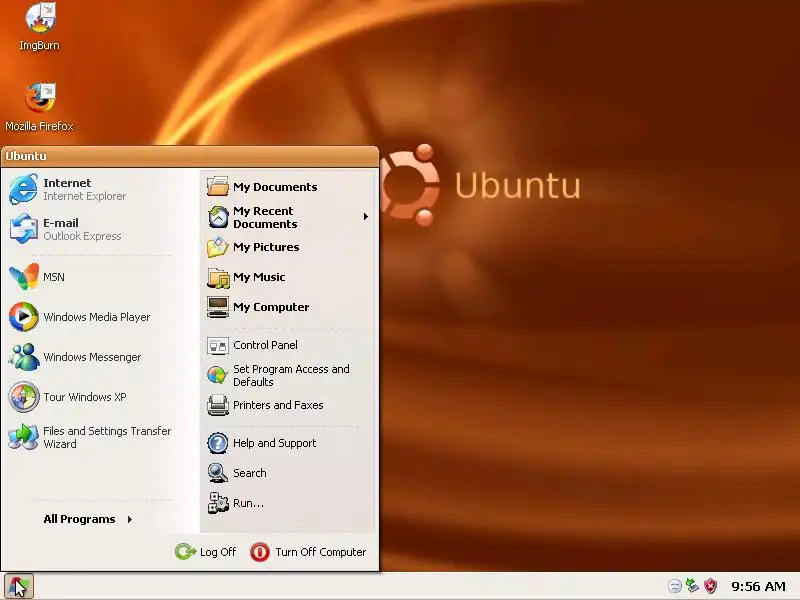Open the My Documents folder icon
This screenshot has width=800, height=600.
point(218,186)
